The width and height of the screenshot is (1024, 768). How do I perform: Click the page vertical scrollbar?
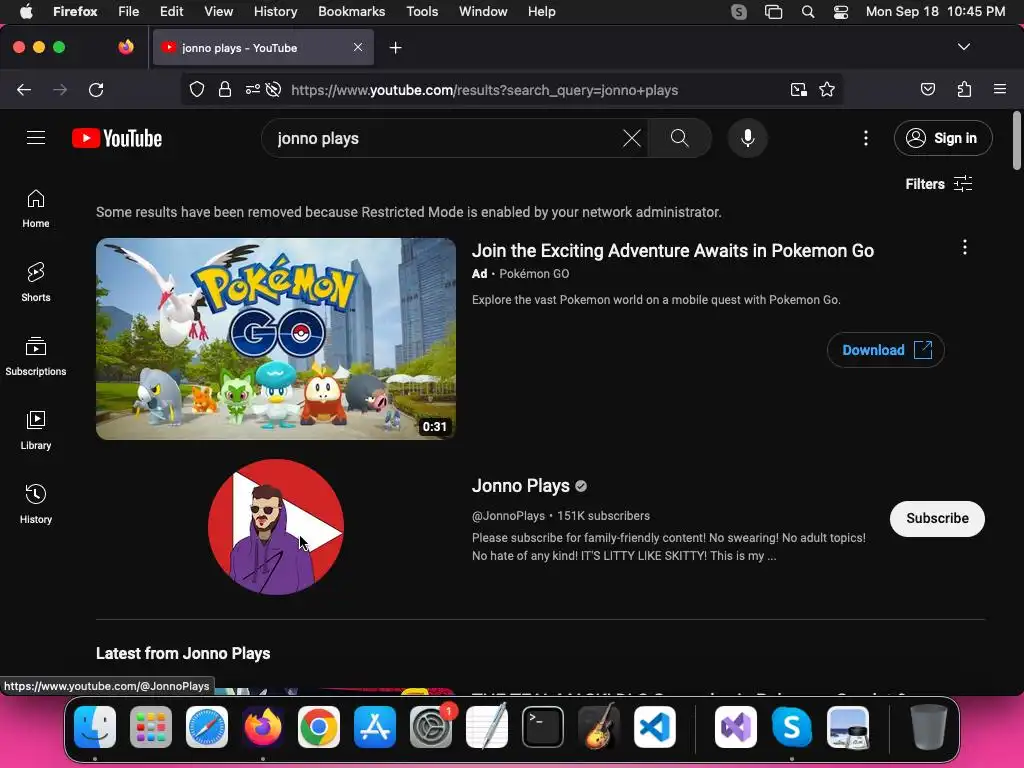[x=1017, y=140]
